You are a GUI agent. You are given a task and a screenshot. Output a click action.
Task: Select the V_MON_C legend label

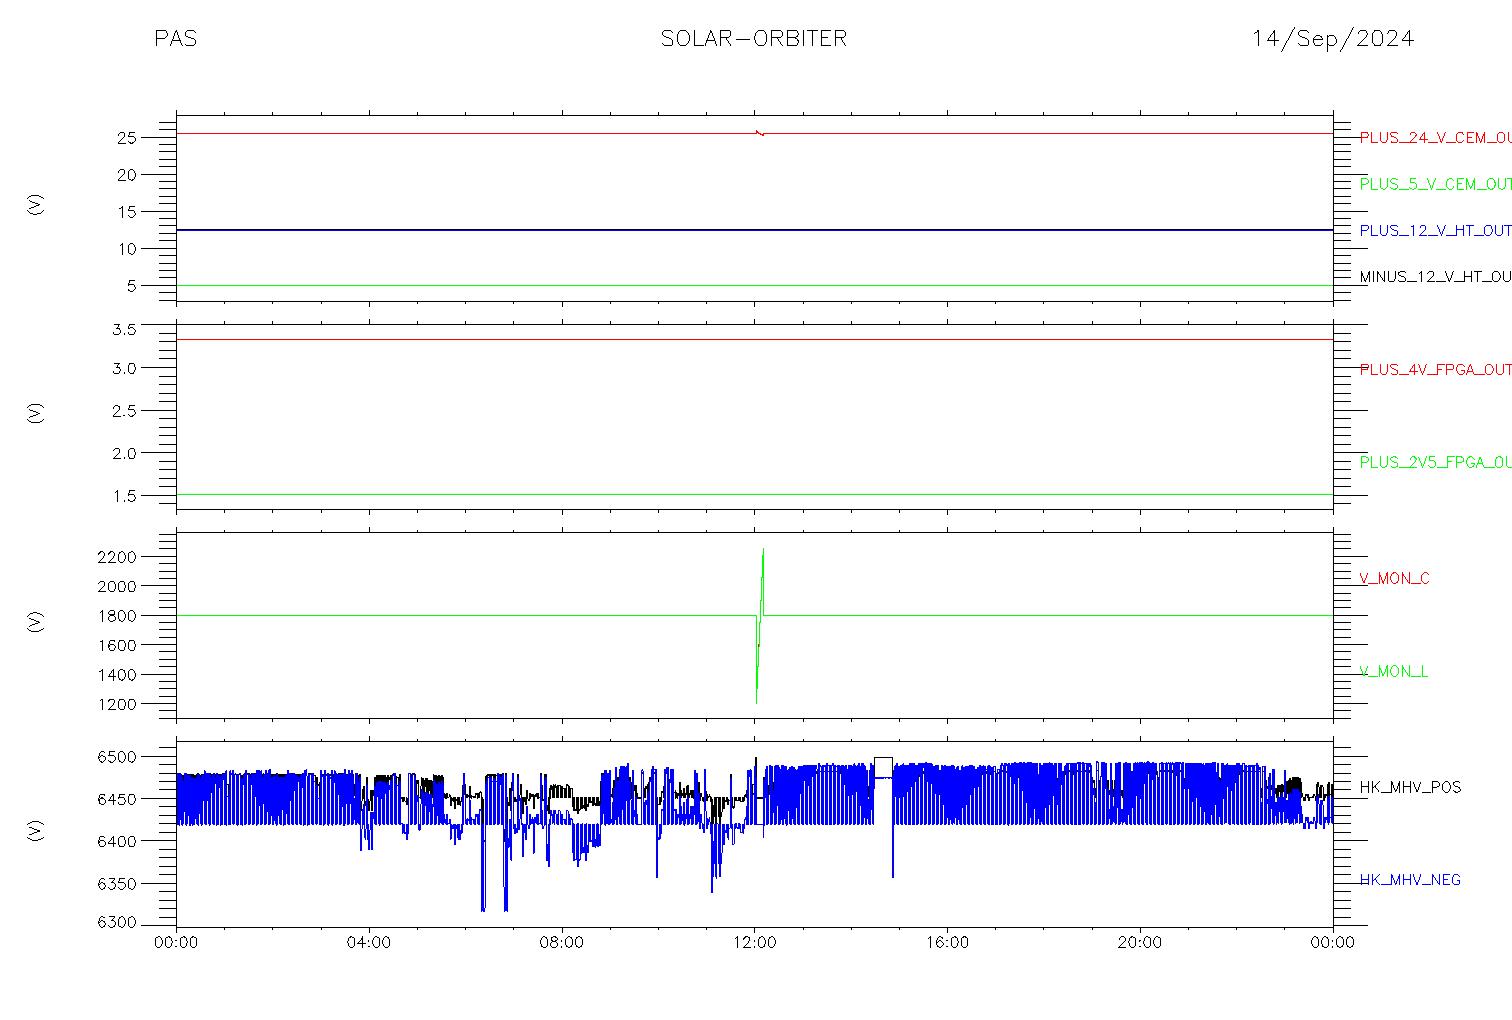[x=1394, y=578]
